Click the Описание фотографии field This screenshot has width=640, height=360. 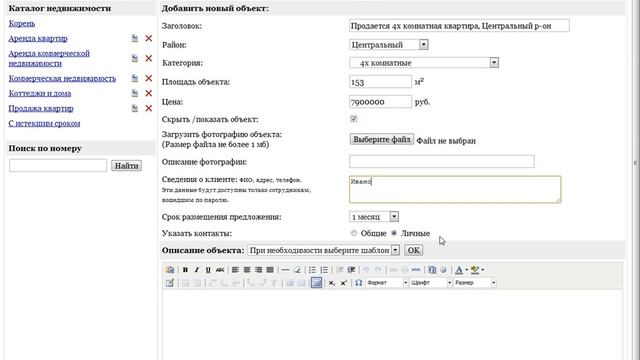(442, 161)
